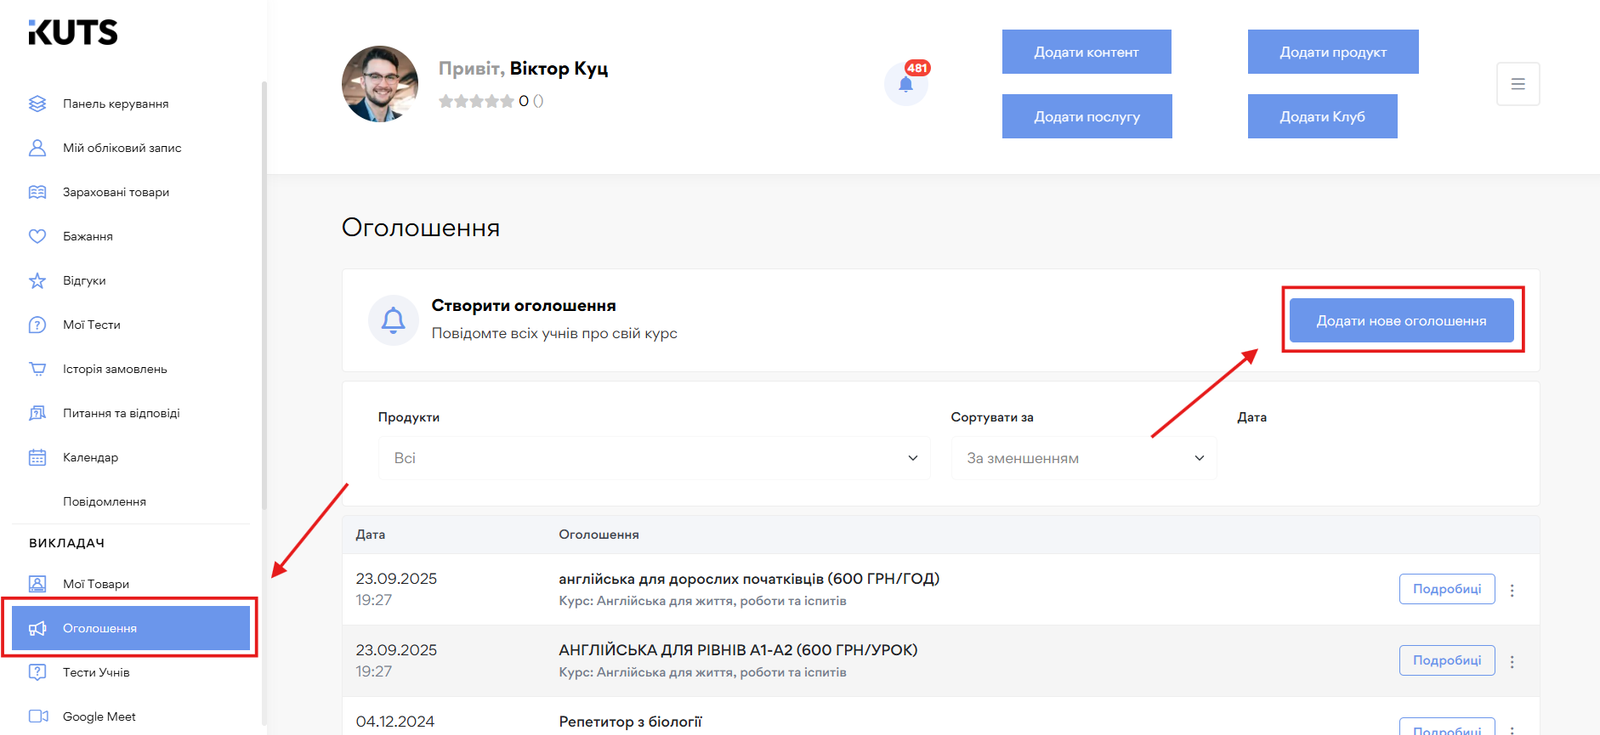Screen dimensions: 1600x735
Task: Click the Віктор Куц name
Action: (558, 68)
